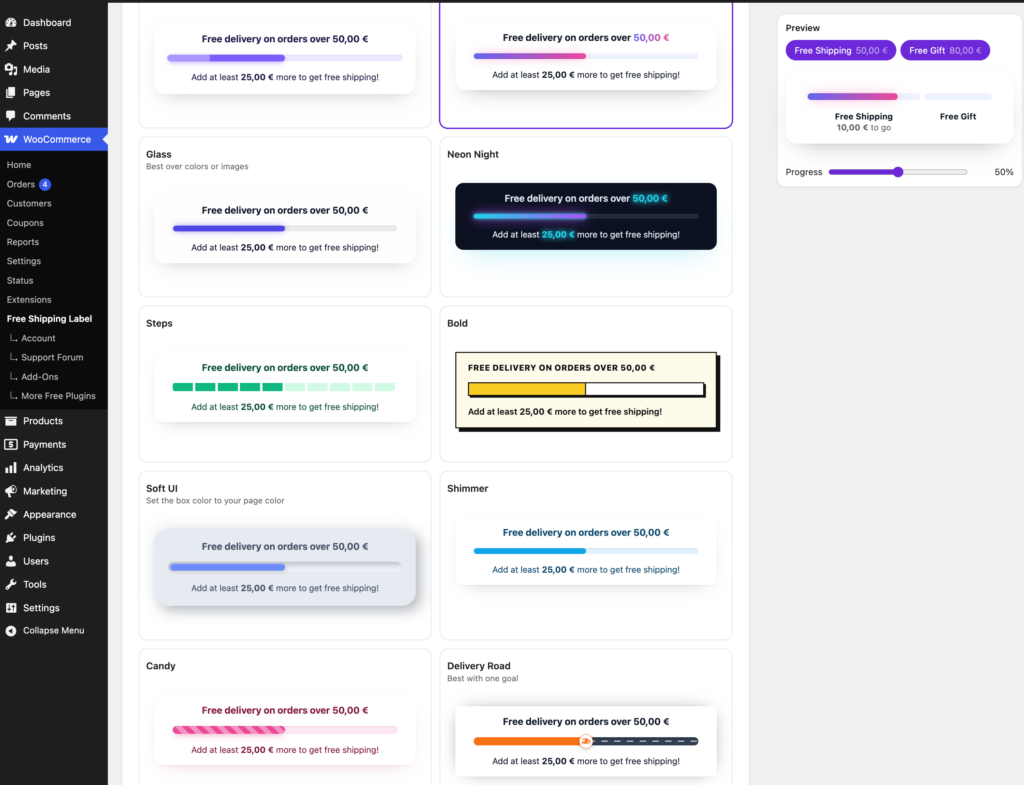Click the Products archive icon
This screenshot has height=785, width=1024.
11,421
